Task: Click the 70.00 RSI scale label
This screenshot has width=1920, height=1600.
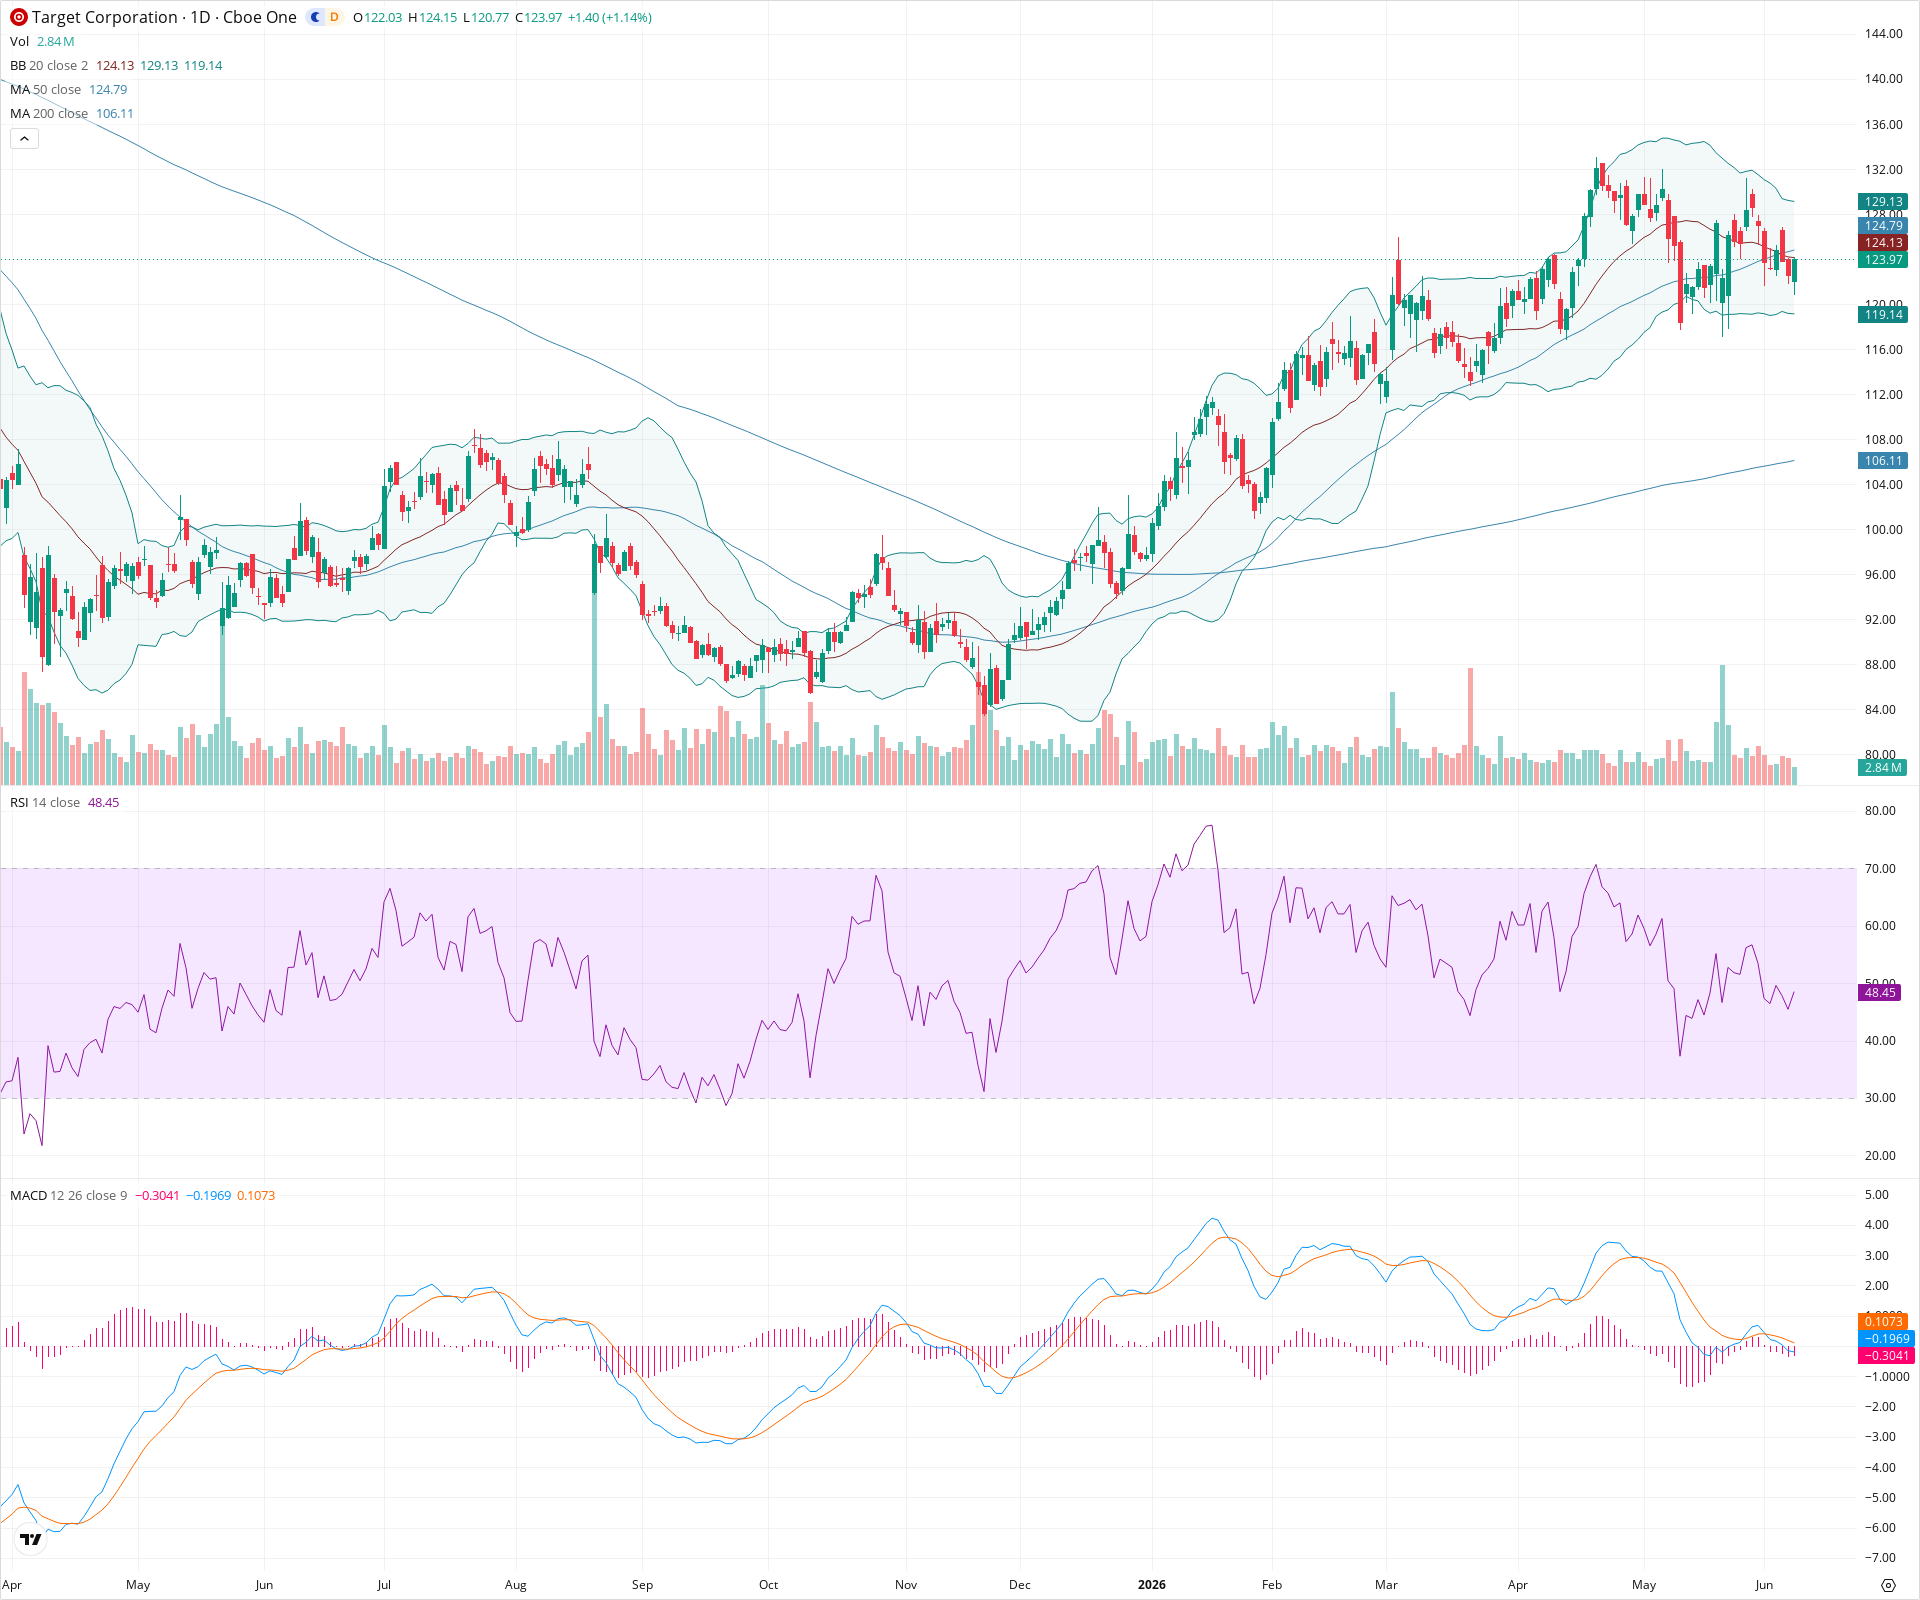Action: point(1880,869)
